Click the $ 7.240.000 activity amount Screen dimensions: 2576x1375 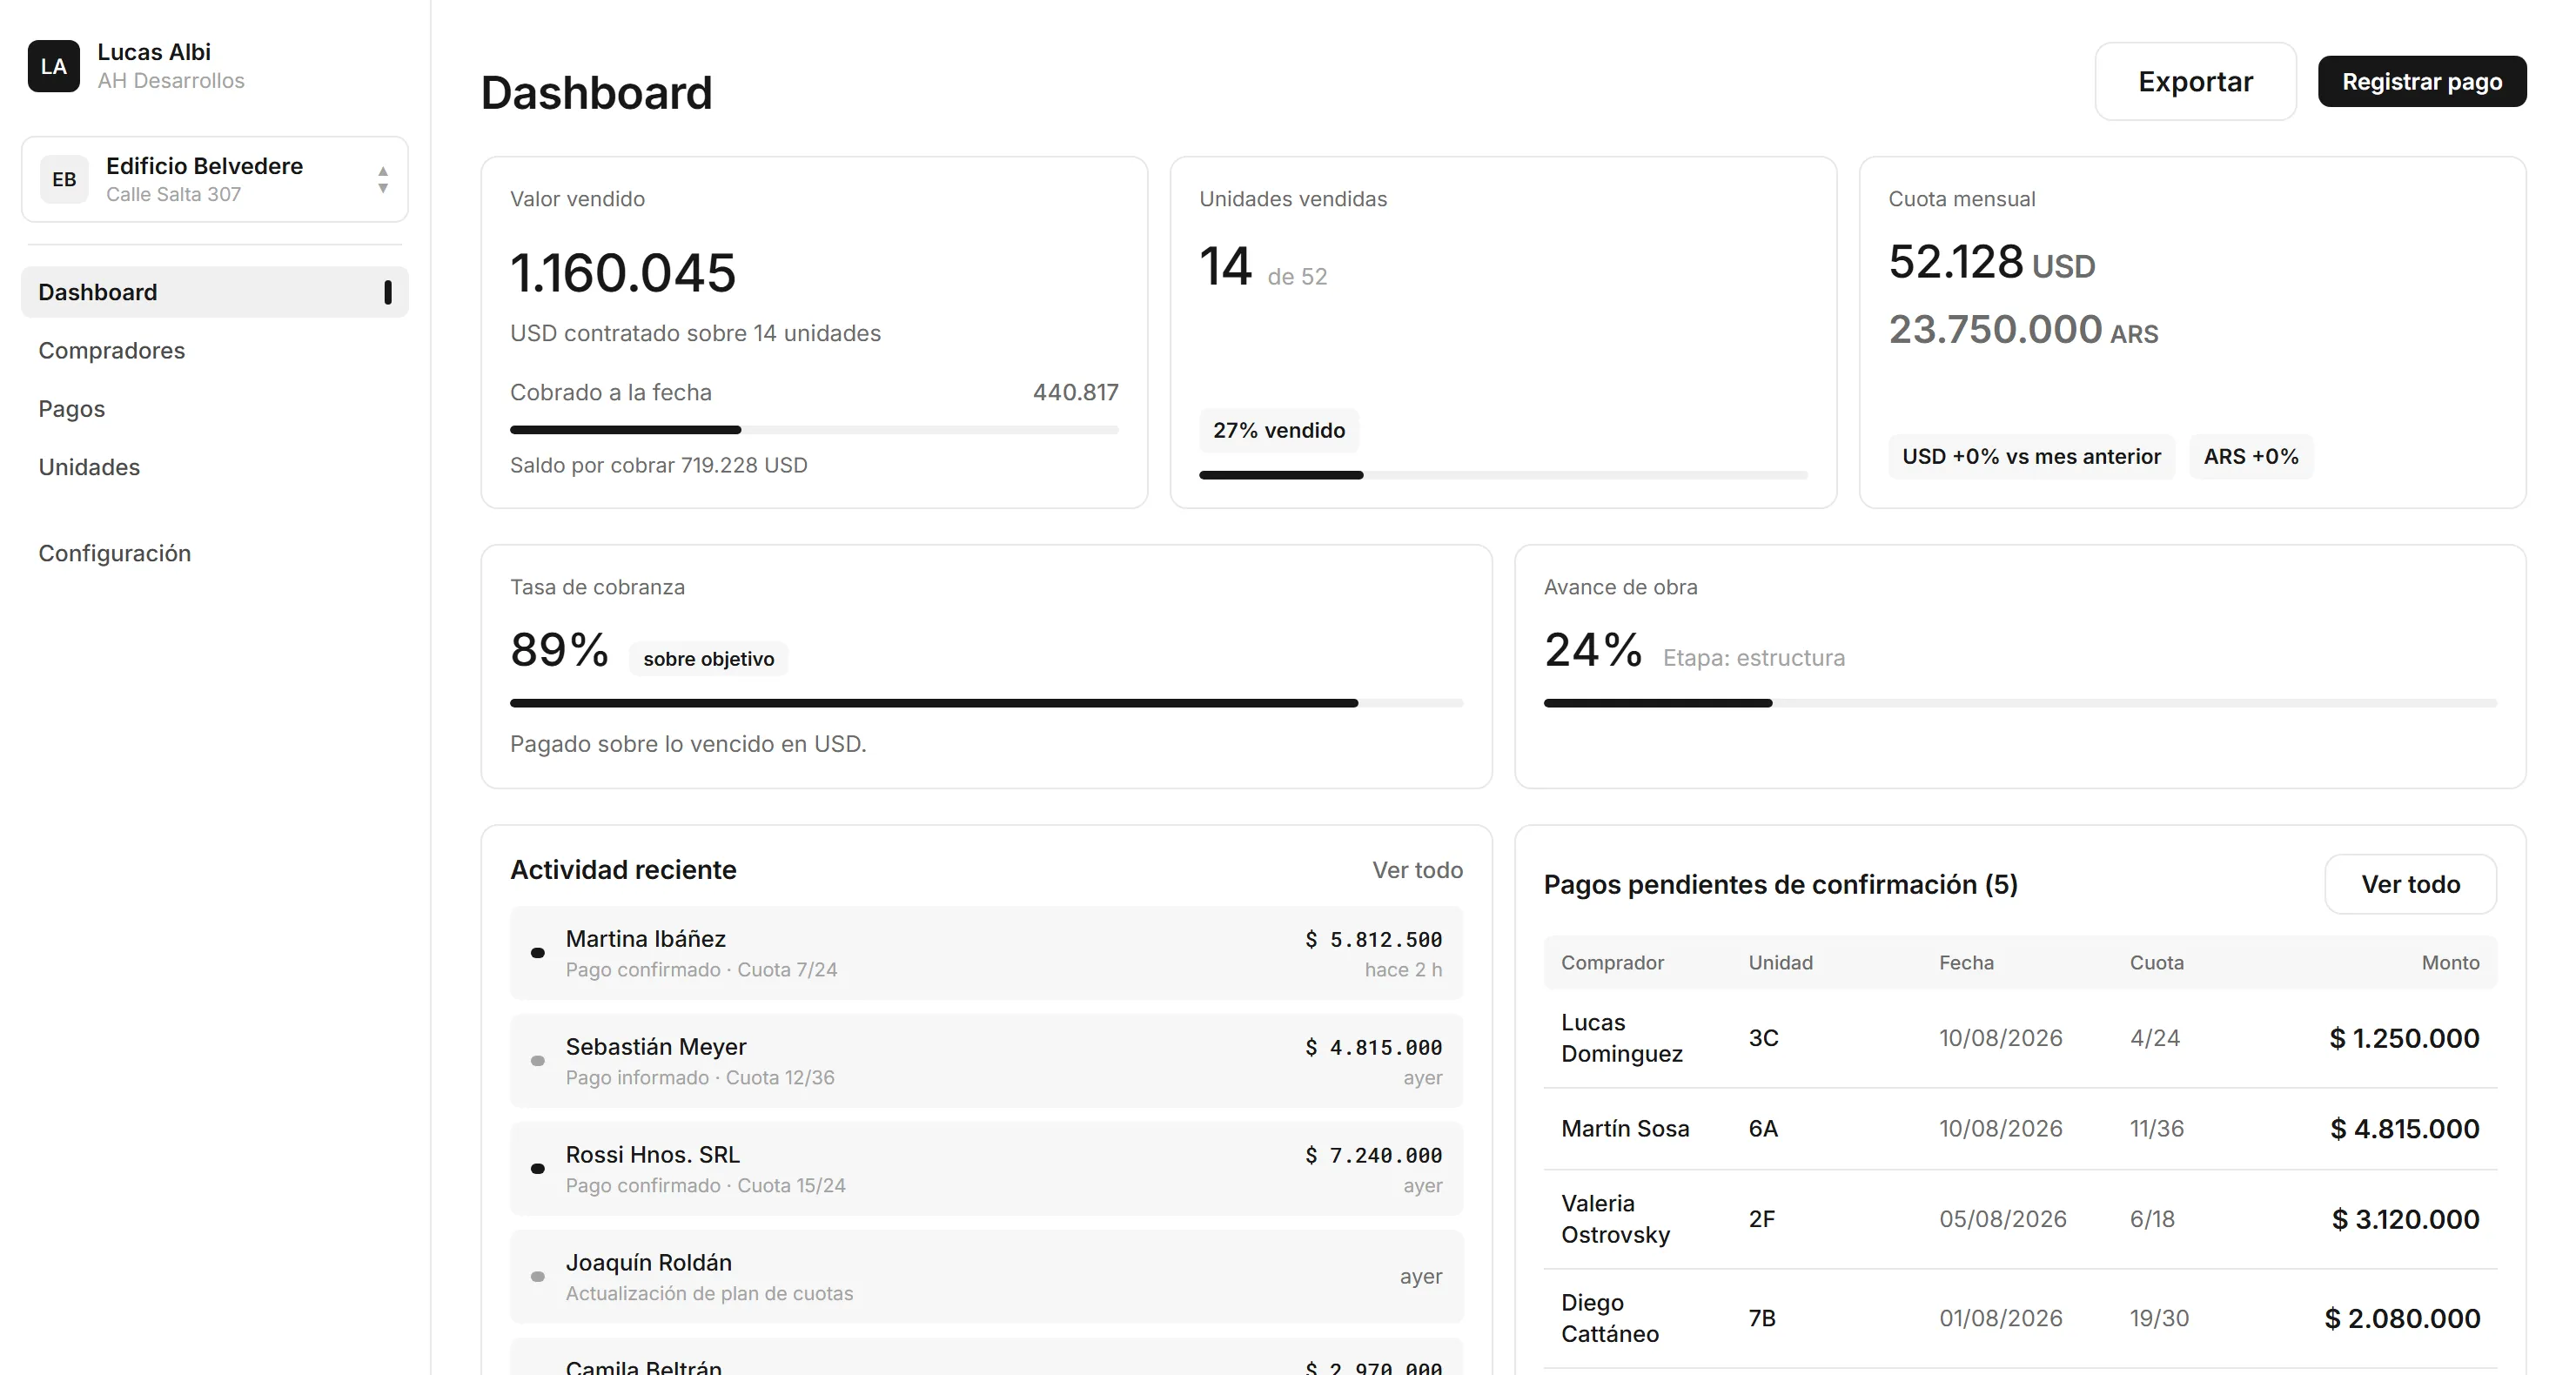coord(1373,1156)
